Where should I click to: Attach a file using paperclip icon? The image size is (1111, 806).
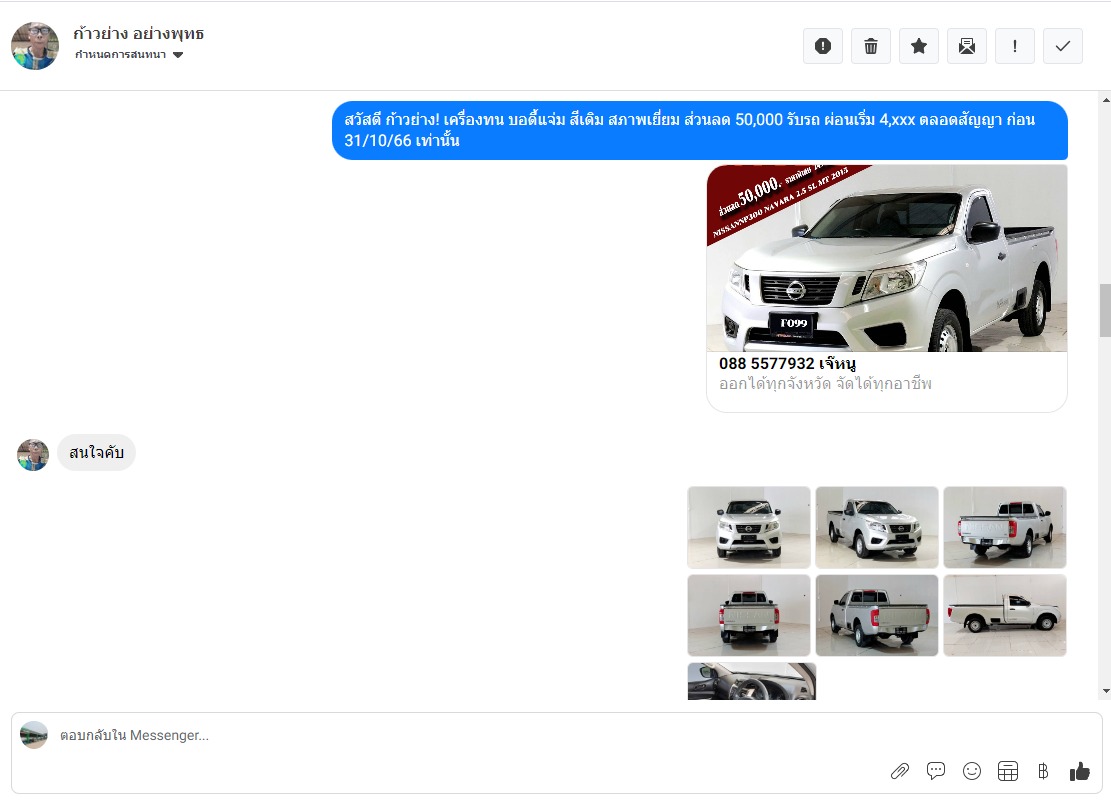click(x=900, y=771)
